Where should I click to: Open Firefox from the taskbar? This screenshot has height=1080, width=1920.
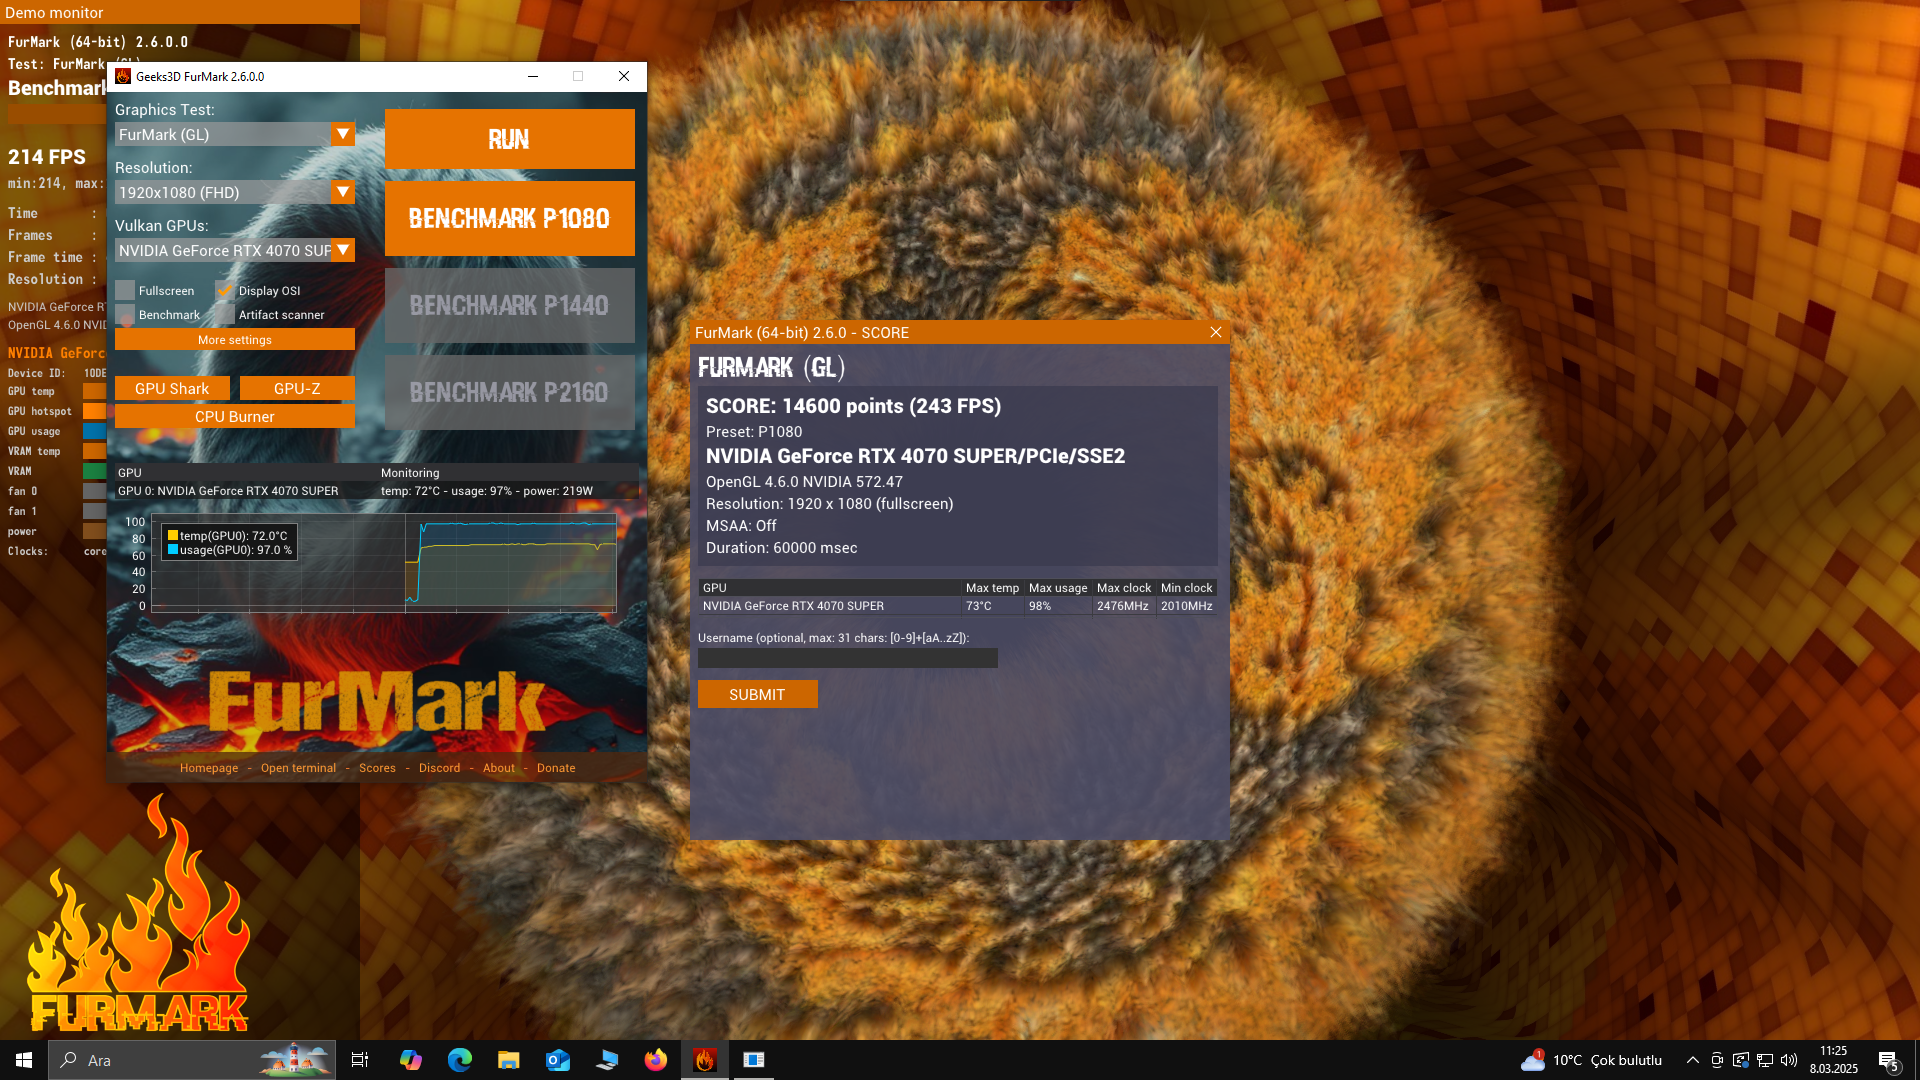tap(656, 1060)
